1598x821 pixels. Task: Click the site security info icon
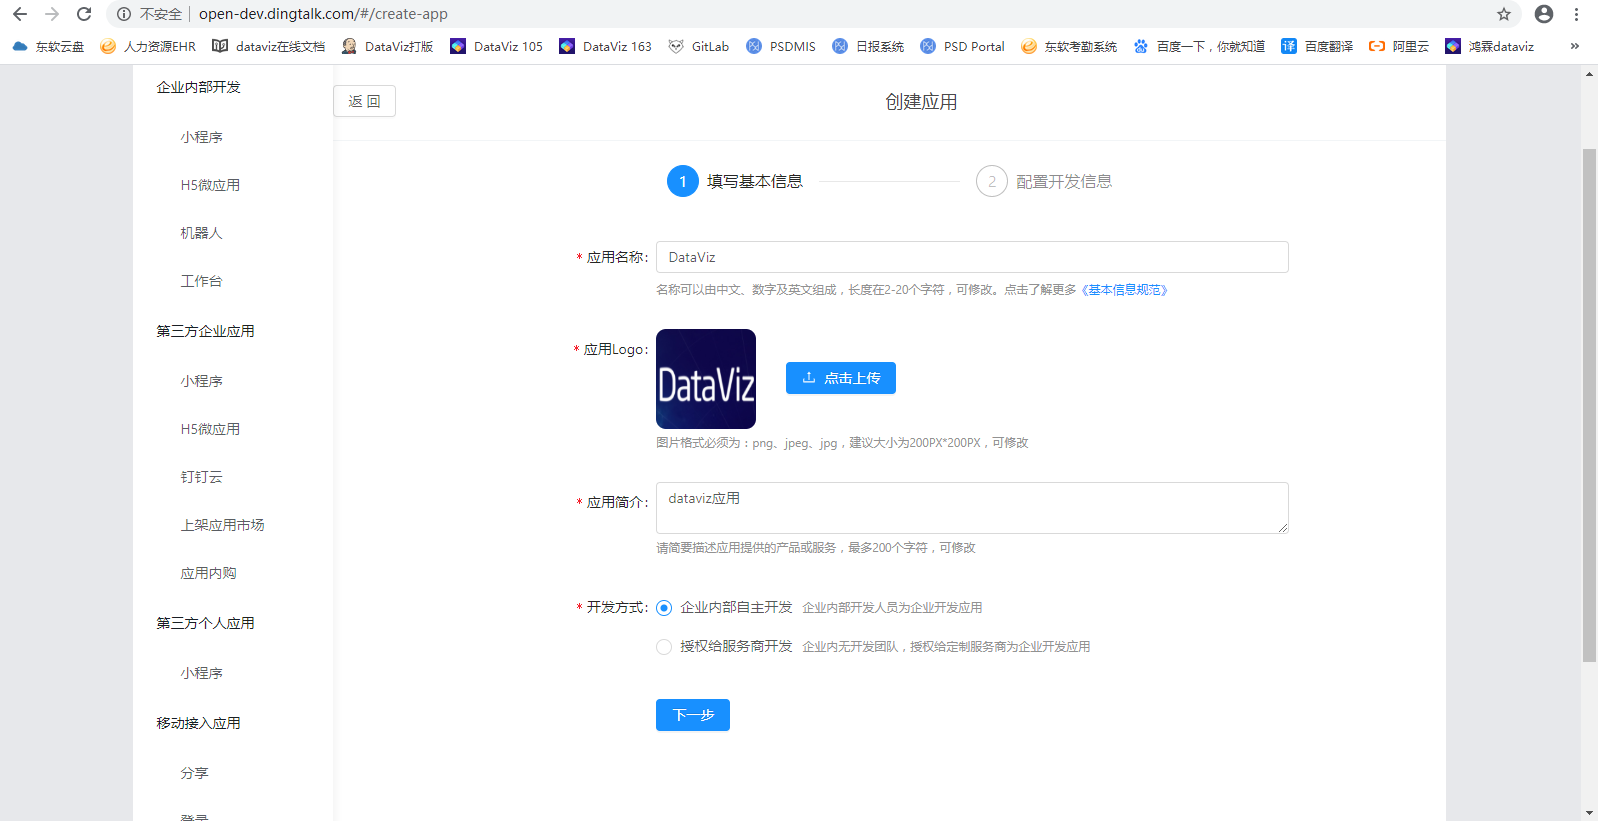(x=124, y=14)
